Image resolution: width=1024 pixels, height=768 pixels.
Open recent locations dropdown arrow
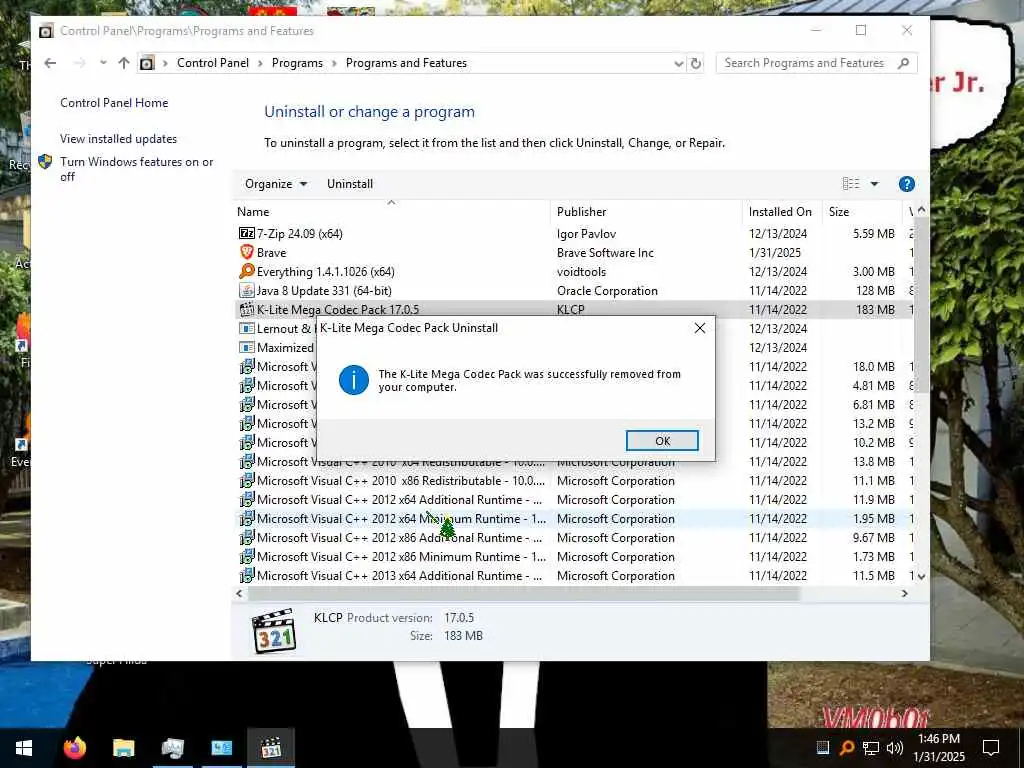click(x=103, y=63)
